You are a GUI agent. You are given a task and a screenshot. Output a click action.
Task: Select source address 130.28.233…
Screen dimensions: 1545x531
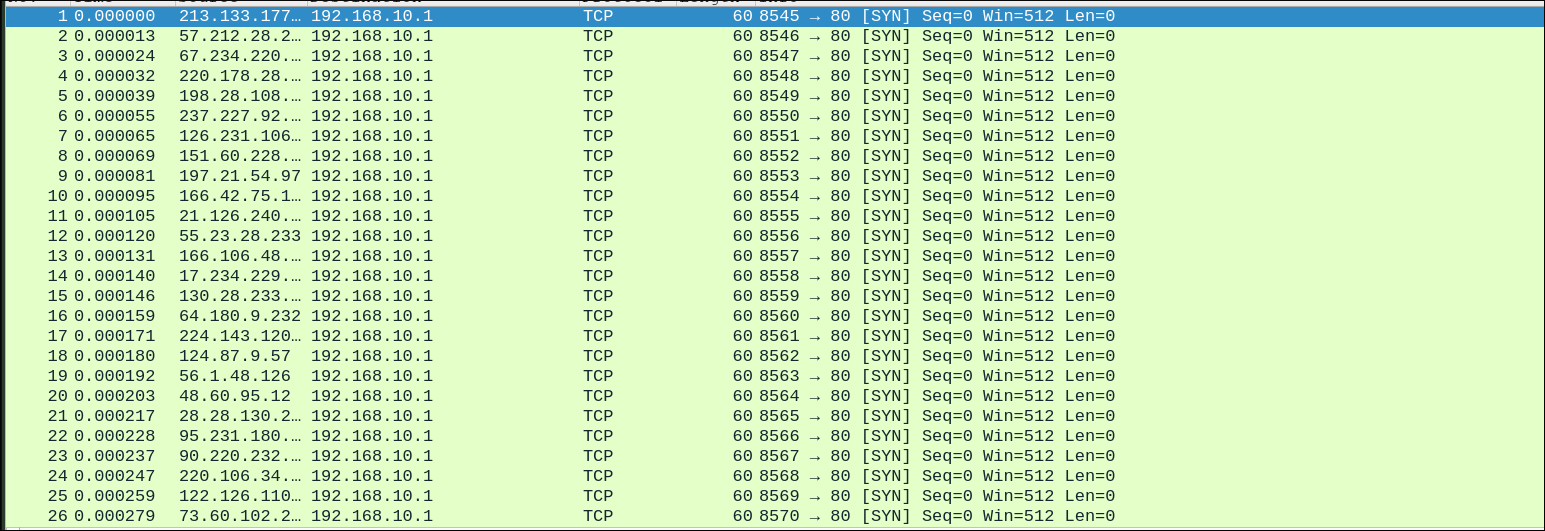(240, 296)
